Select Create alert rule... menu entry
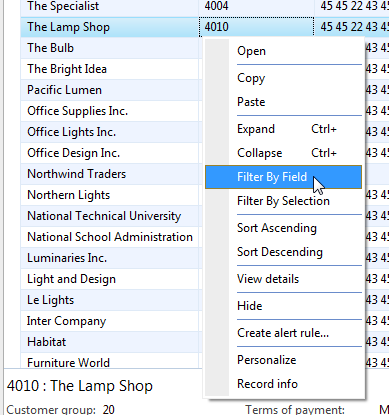The width and height of the screenshot is (389, 415). coord(283,333)
